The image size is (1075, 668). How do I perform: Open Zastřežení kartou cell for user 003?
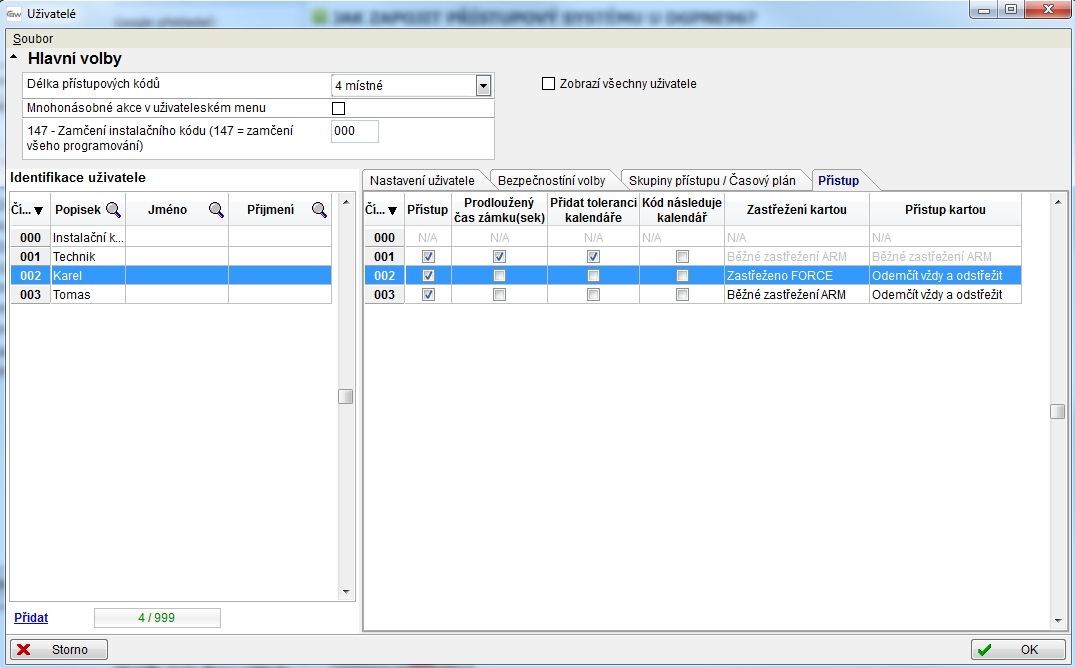(796, 295)
